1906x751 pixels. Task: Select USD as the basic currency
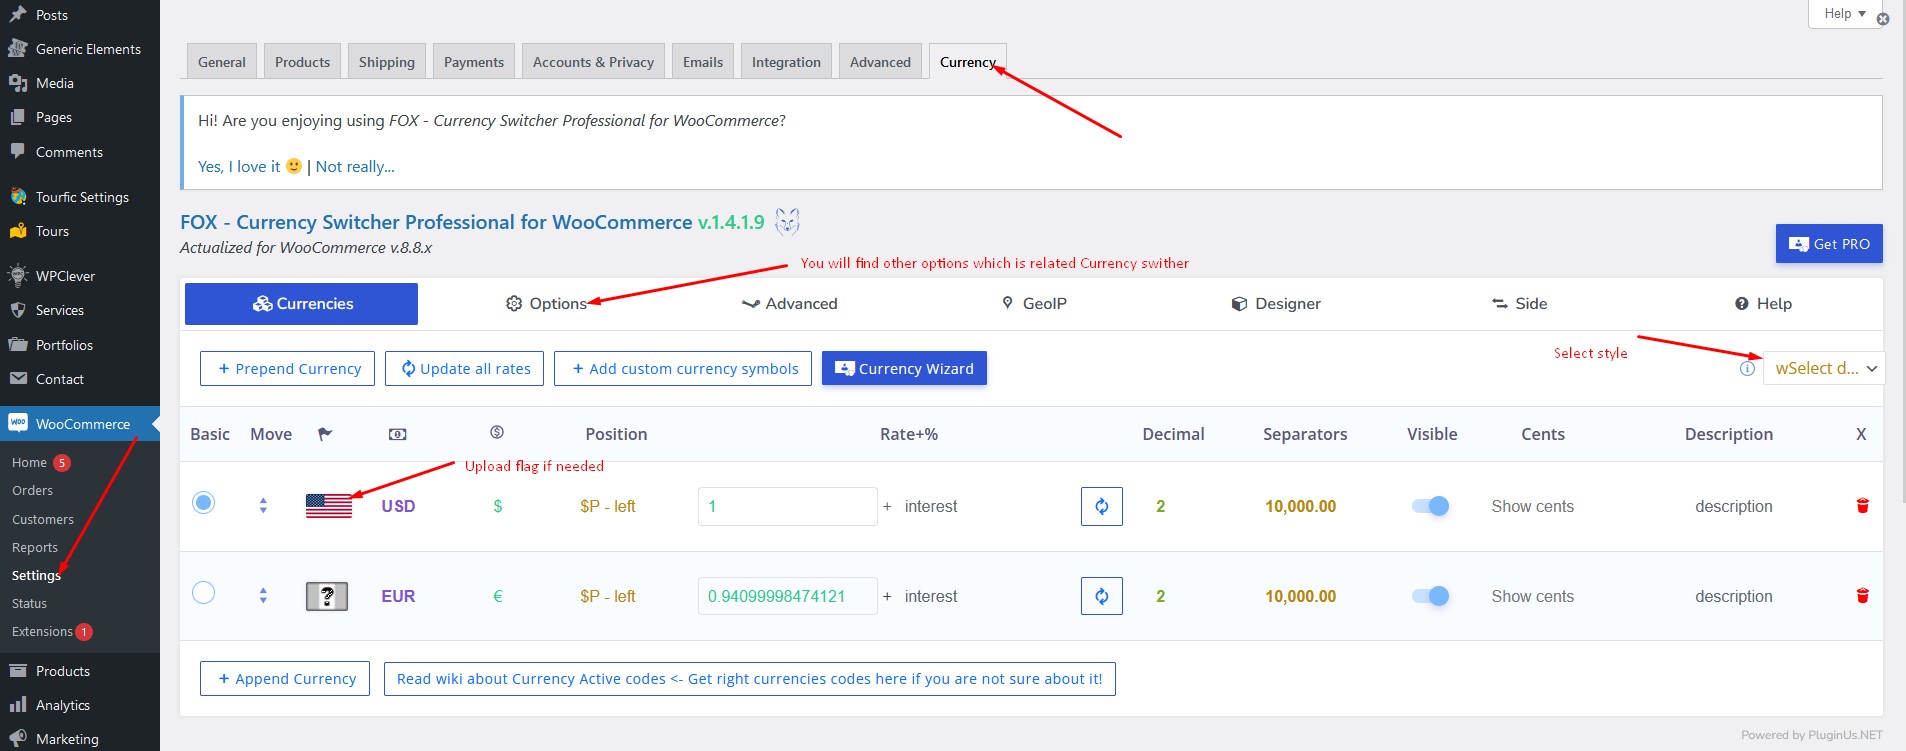[203, 502]
